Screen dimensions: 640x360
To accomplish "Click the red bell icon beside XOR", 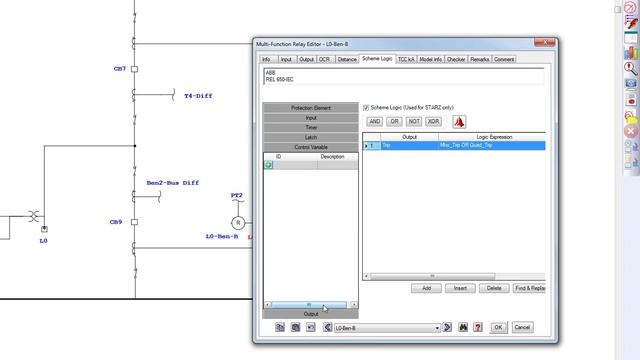I will pos(459,122).
